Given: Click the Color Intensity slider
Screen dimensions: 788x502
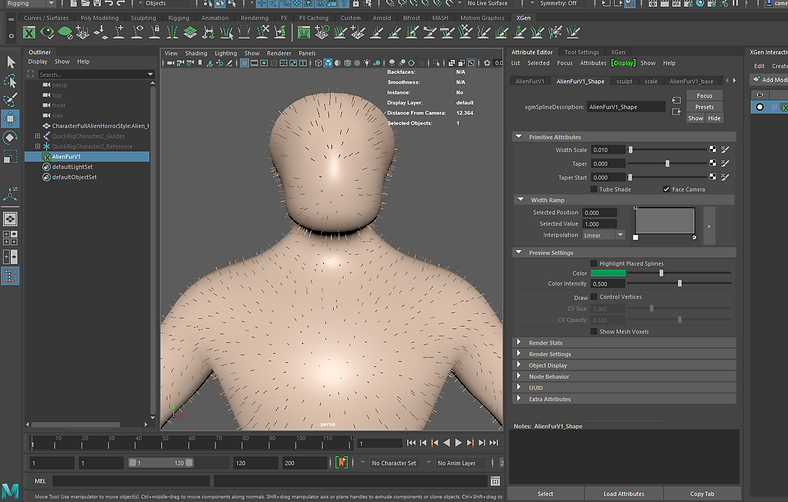Looking at the screenshot, I should (680, 283).
